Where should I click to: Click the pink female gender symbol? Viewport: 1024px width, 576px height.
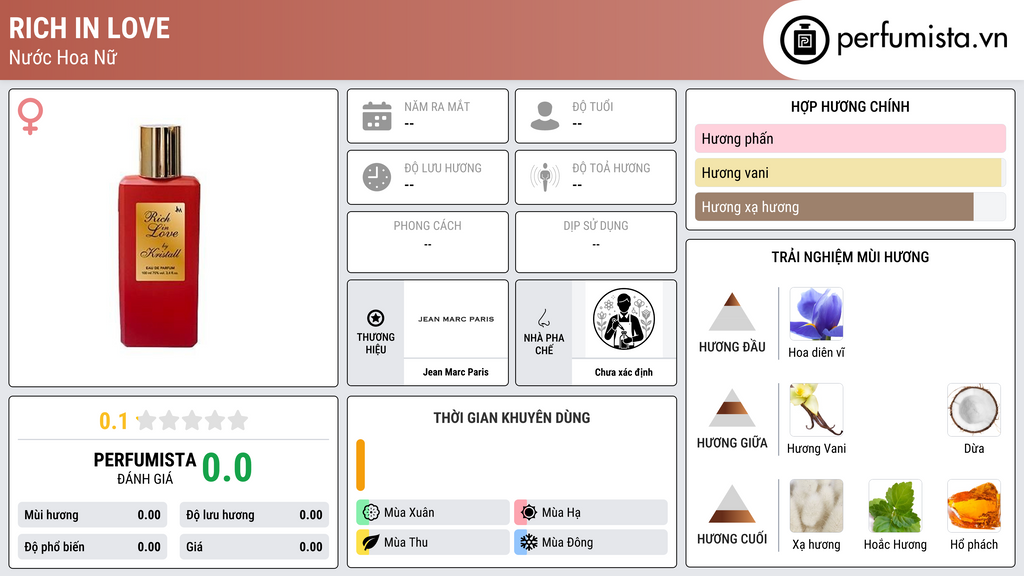30,116
